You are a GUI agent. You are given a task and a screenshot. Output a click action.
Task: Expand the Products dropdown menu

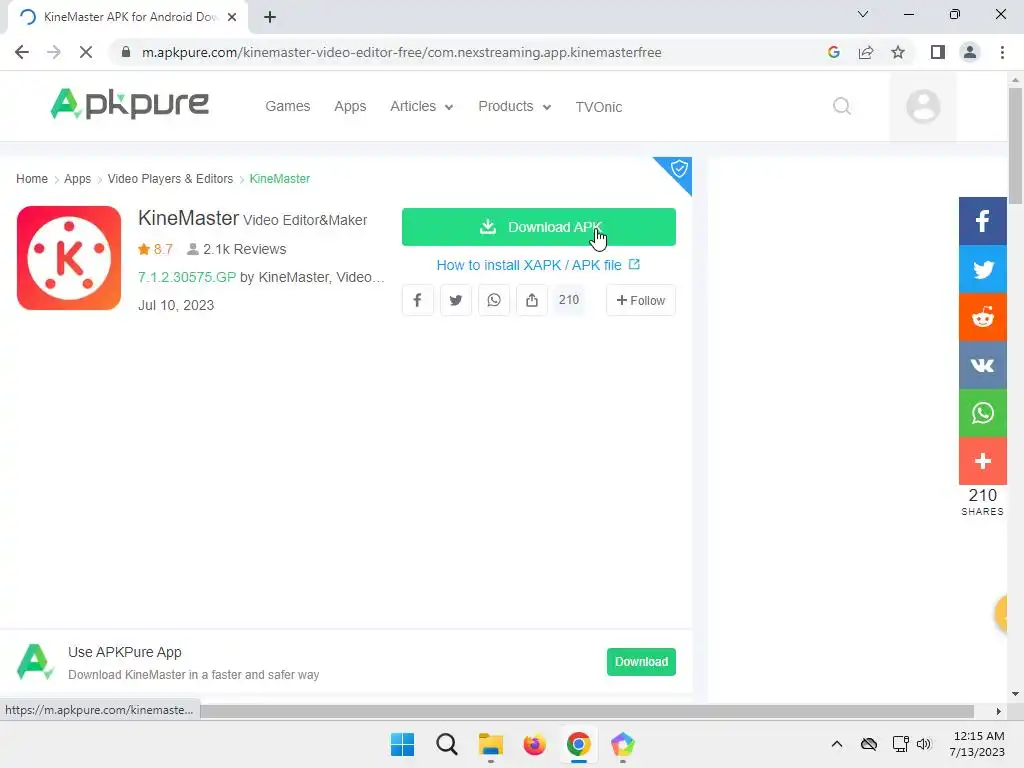coord(515,106)
